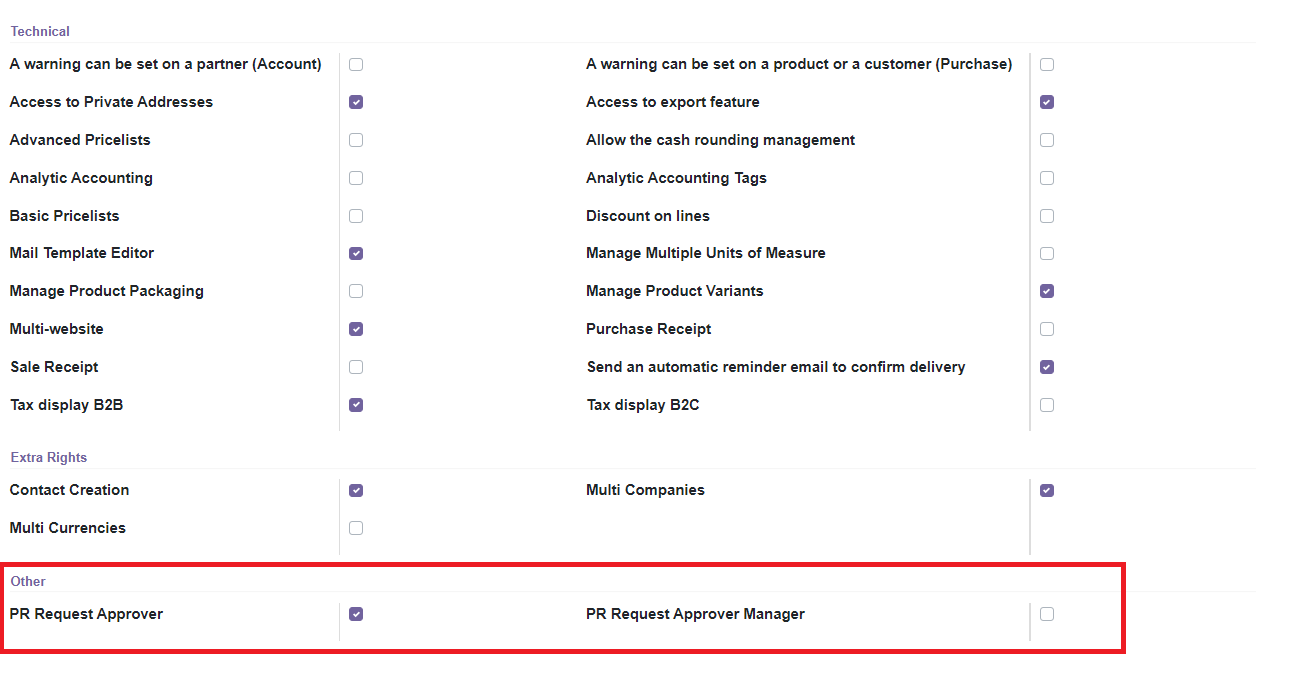This screenshot has height=683, width=1291.
Task: Uncheck Access to Private Addresses
Action: pos(356,102)
